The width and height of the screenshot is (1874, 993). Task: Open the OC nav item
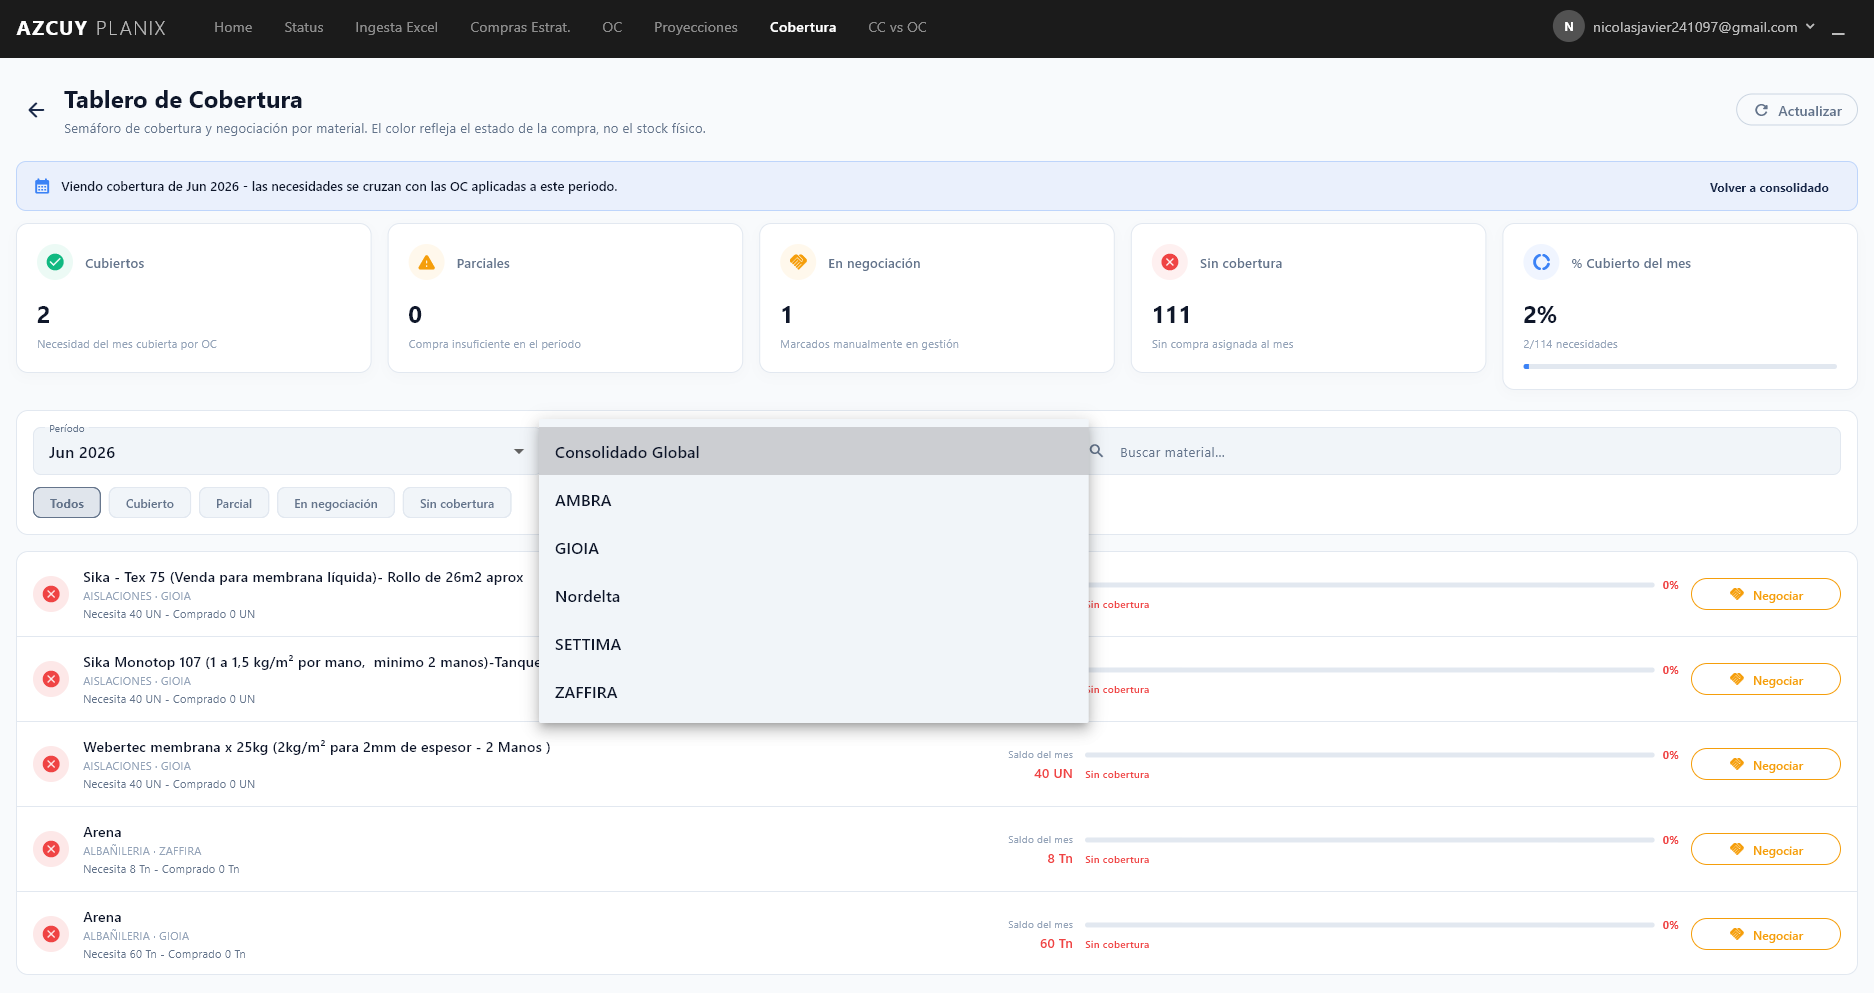612,27
